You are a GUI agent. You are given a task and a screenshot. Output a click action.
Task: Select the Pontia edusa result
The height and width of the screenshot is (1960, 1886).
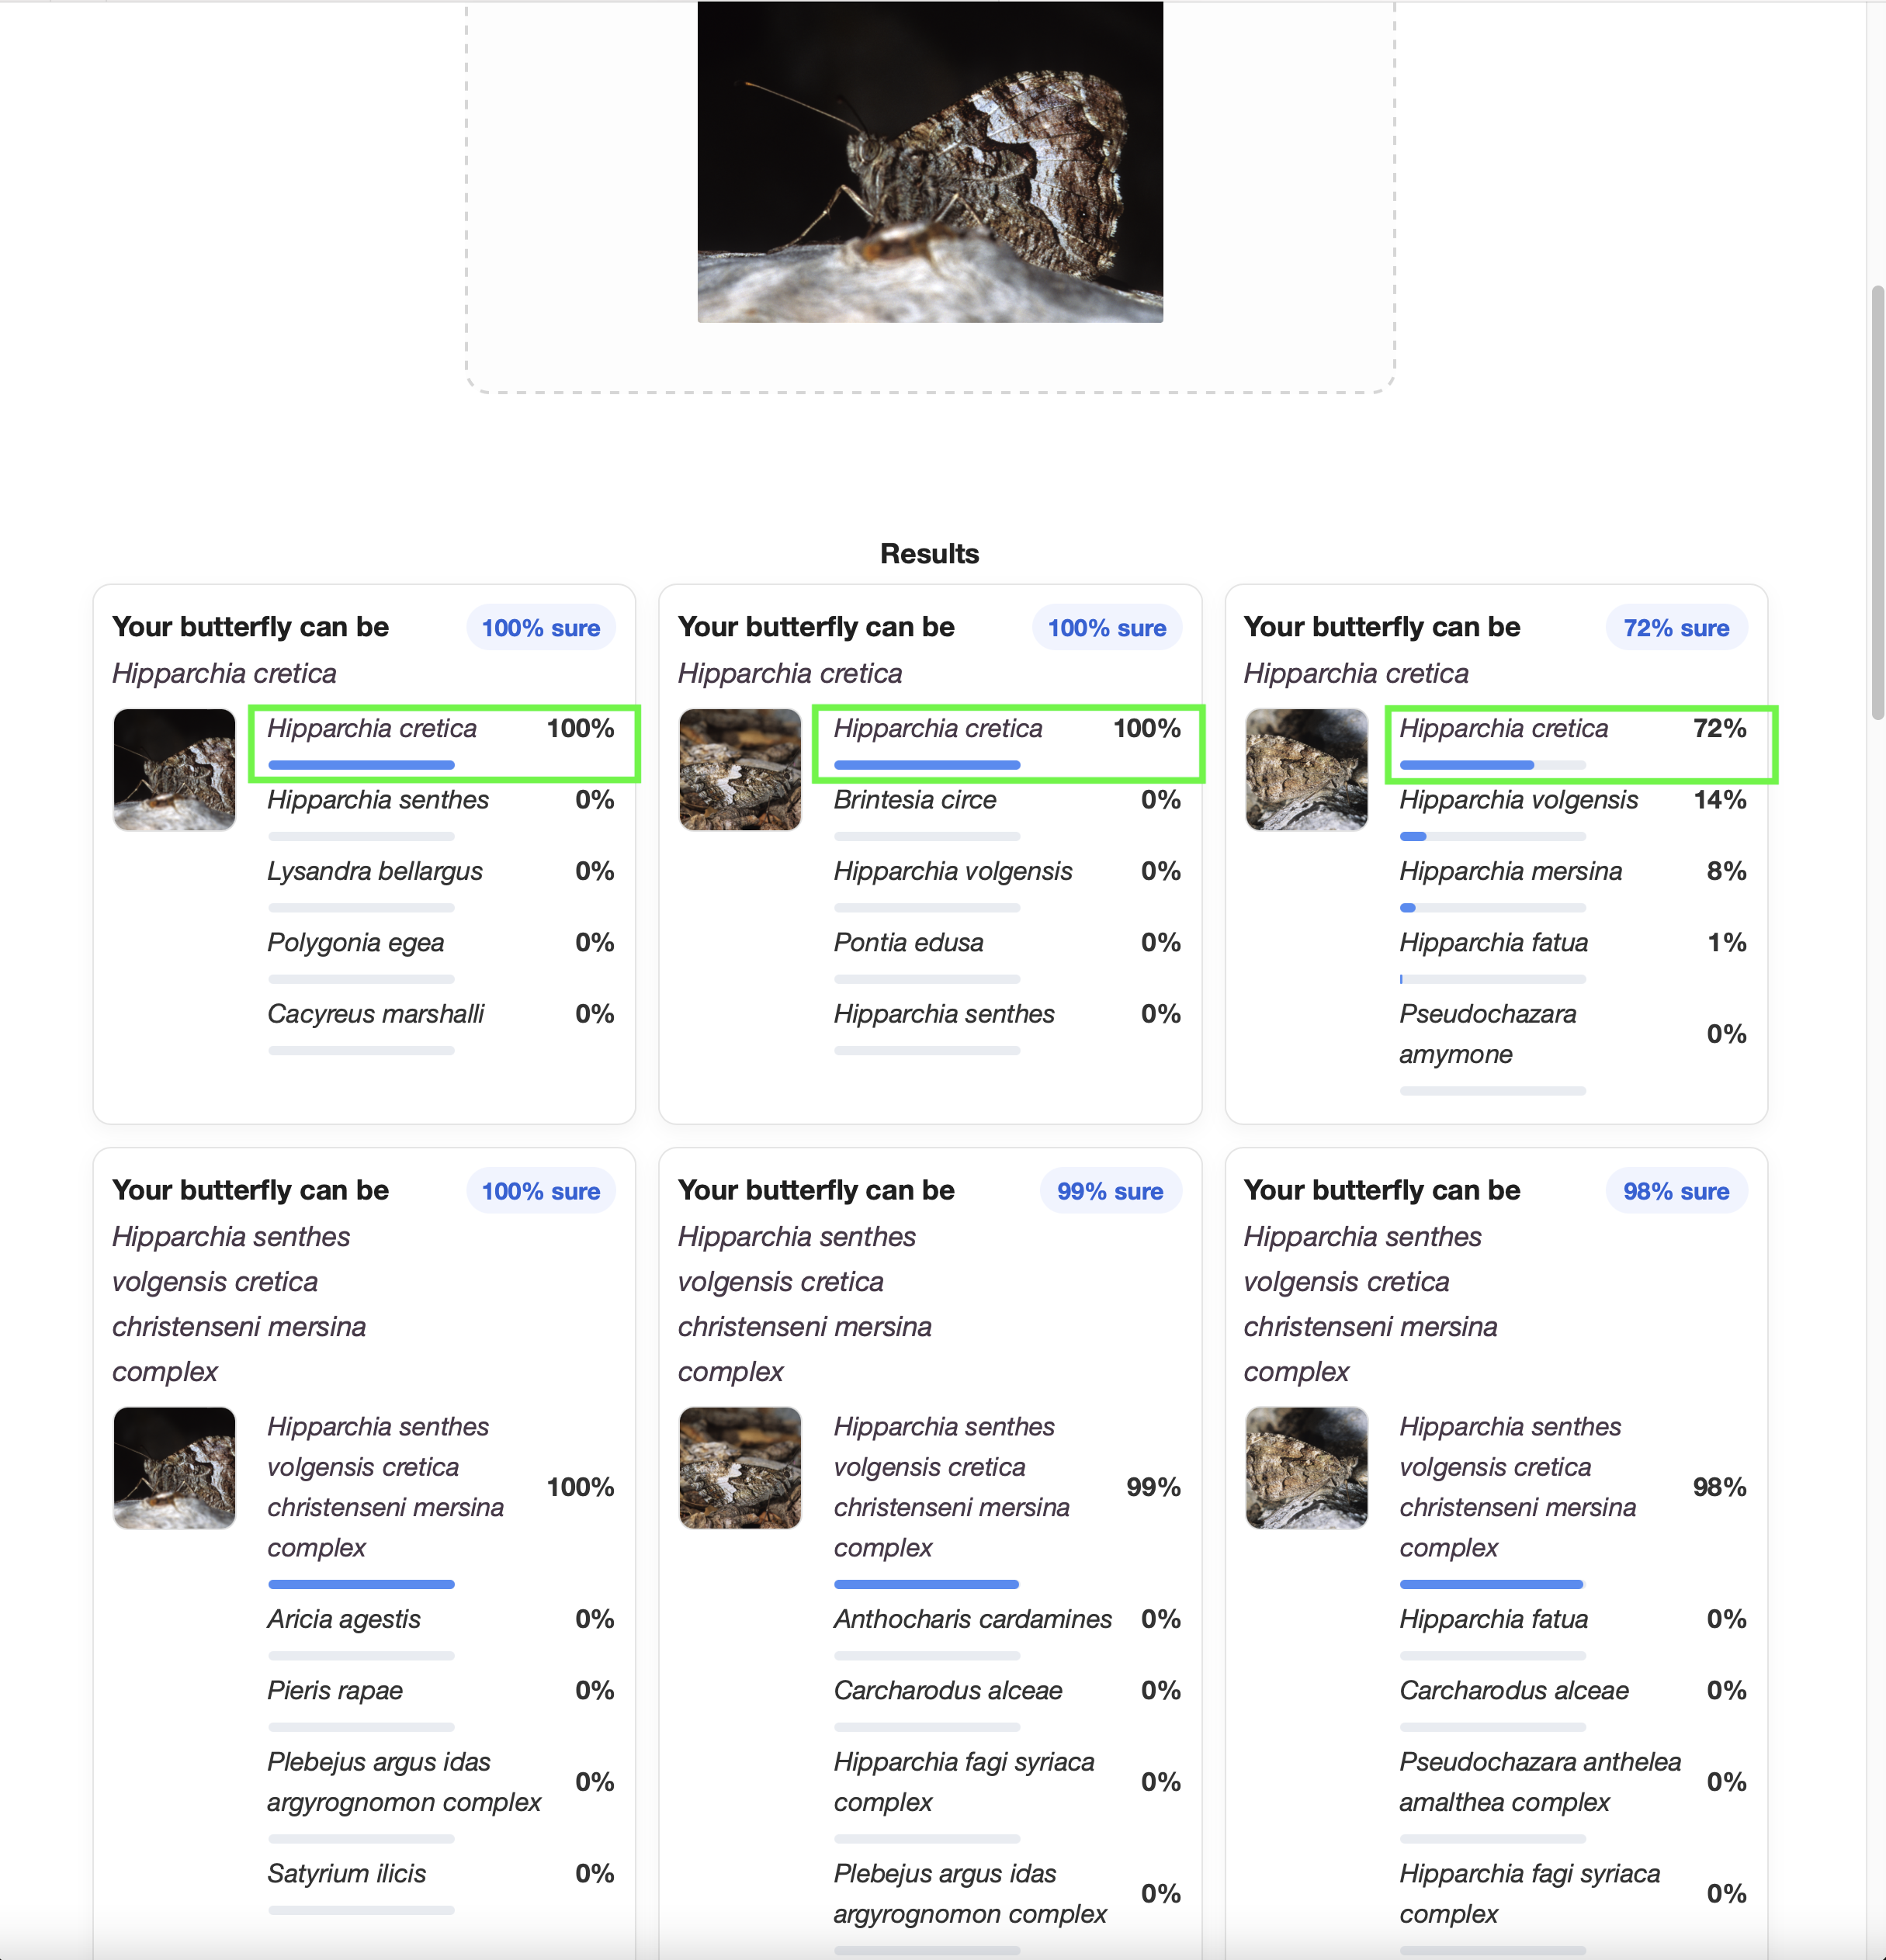coord(908,942)
